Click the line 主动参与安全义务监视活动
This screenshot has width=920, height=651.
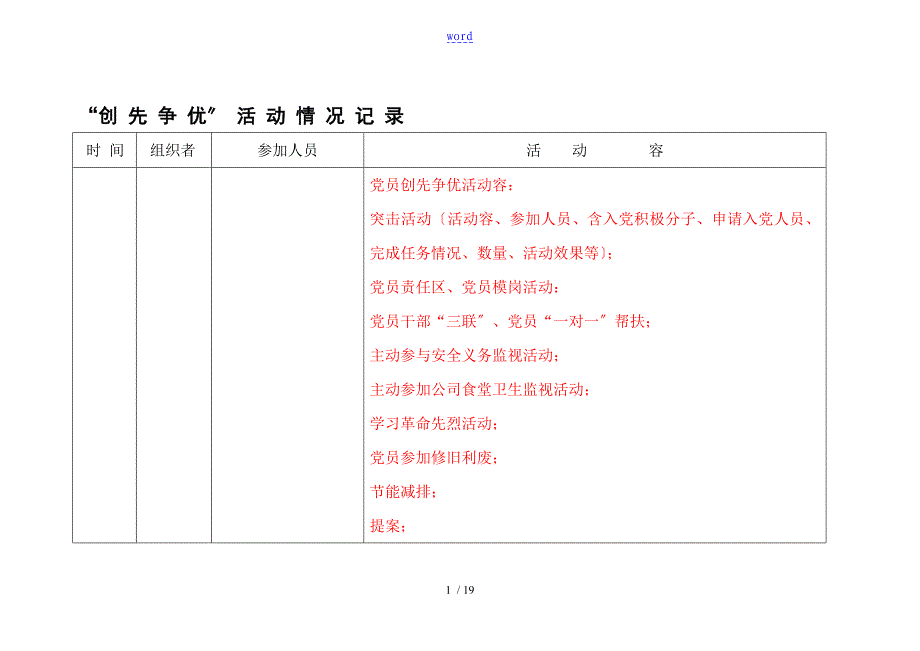pyautogui.click(x=466, y=356)
